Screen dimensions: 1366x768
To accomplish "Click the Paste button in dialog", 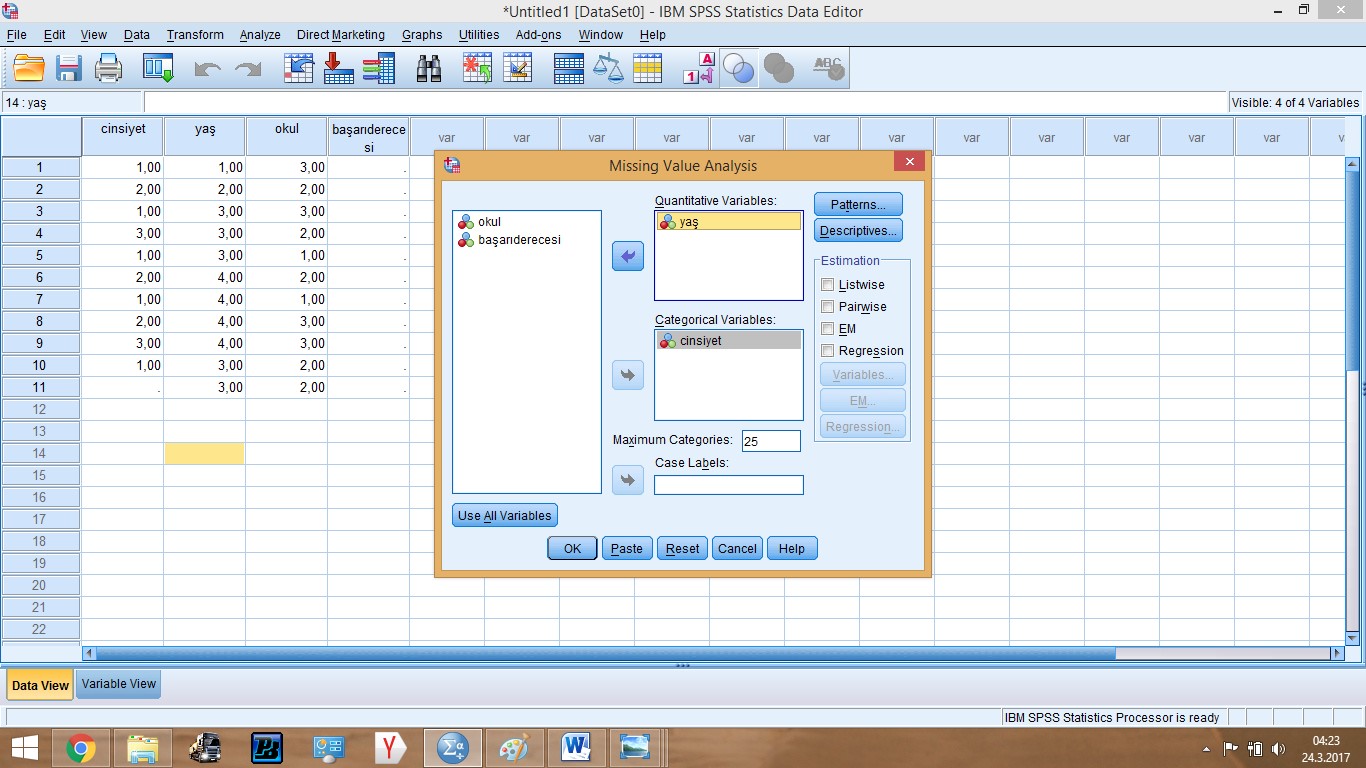I will (x=627, y=548).
